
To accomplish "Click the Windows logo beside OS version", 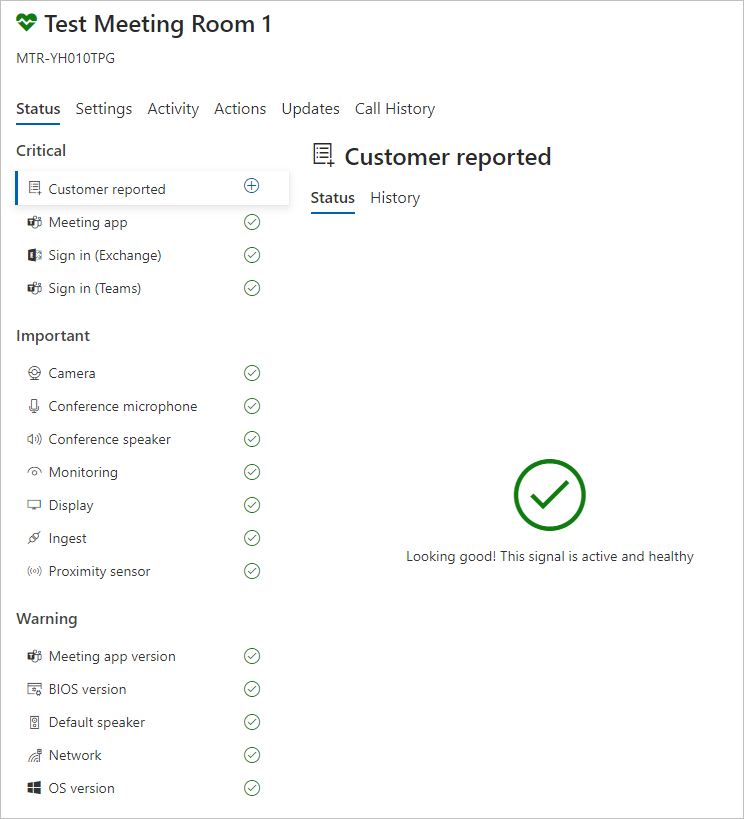I will point(34,788).
